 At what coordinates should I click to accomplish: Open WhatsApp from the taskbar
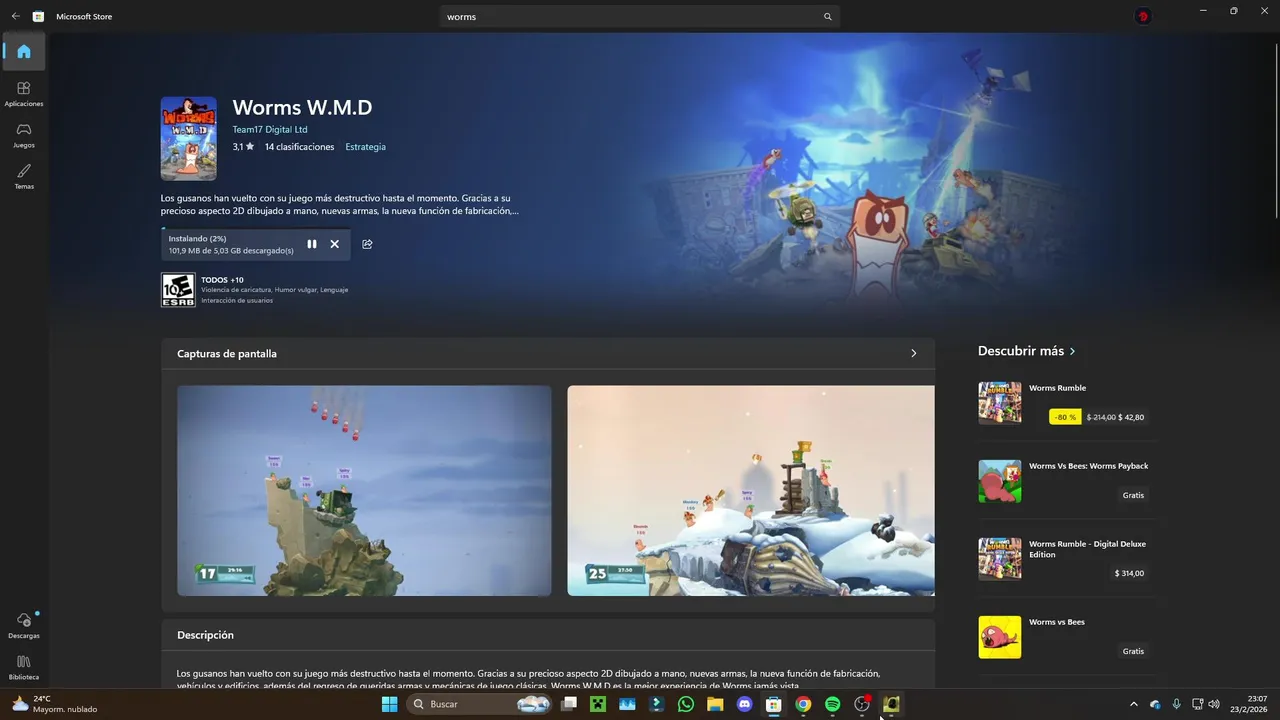click(x=685, y=704)
